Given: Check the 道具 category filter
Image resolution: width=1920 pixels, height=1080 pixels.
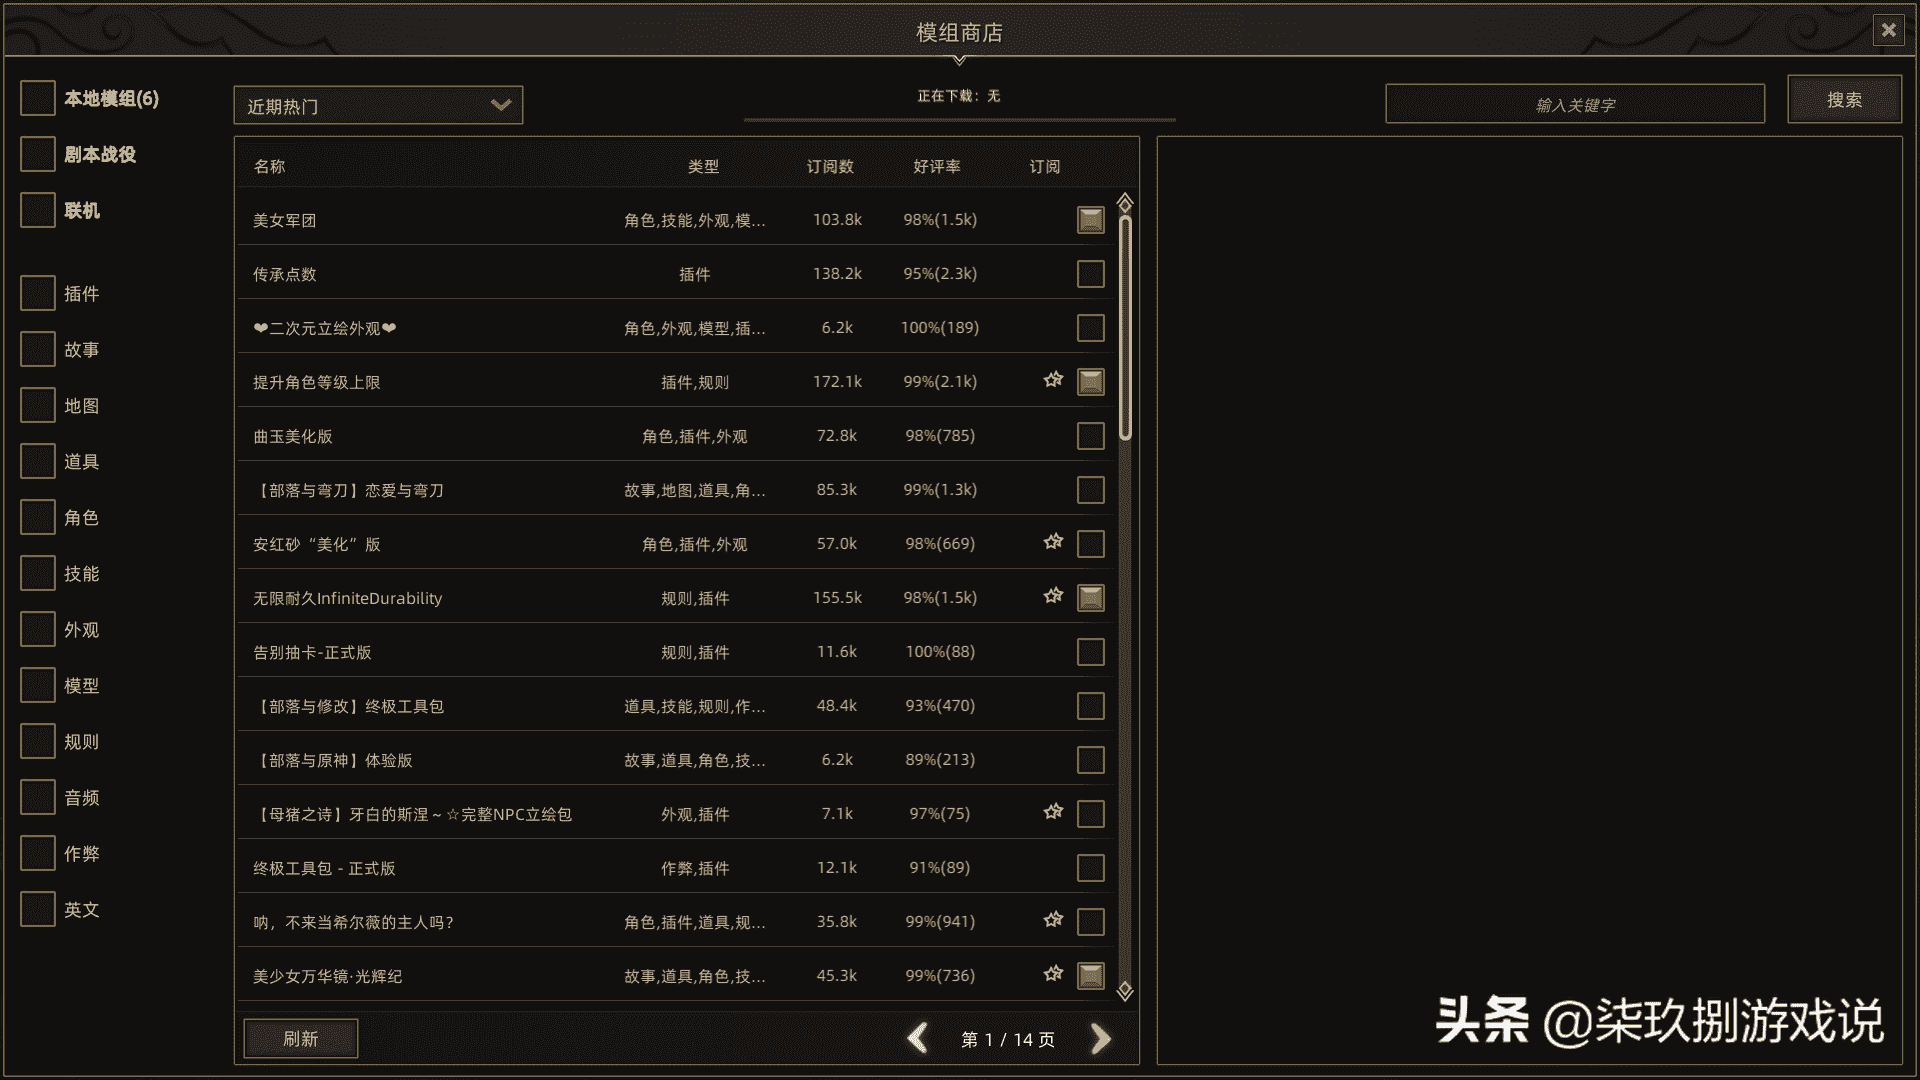Looking at the screenshot, I should (x=38, y=461).
